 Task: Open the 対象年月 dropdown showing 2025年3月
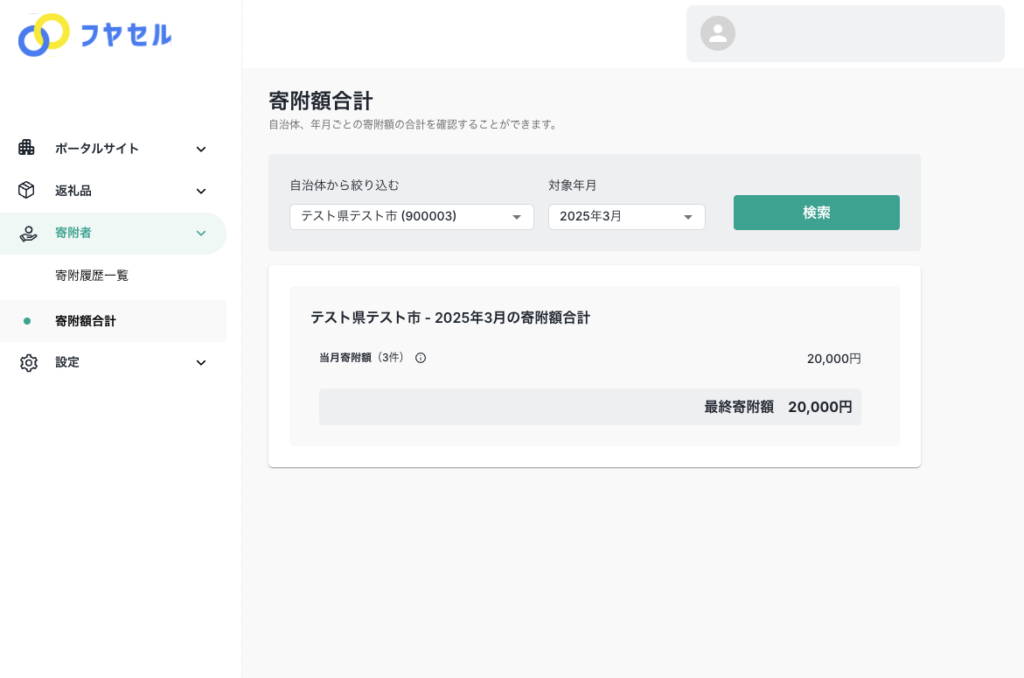(626, 217)
